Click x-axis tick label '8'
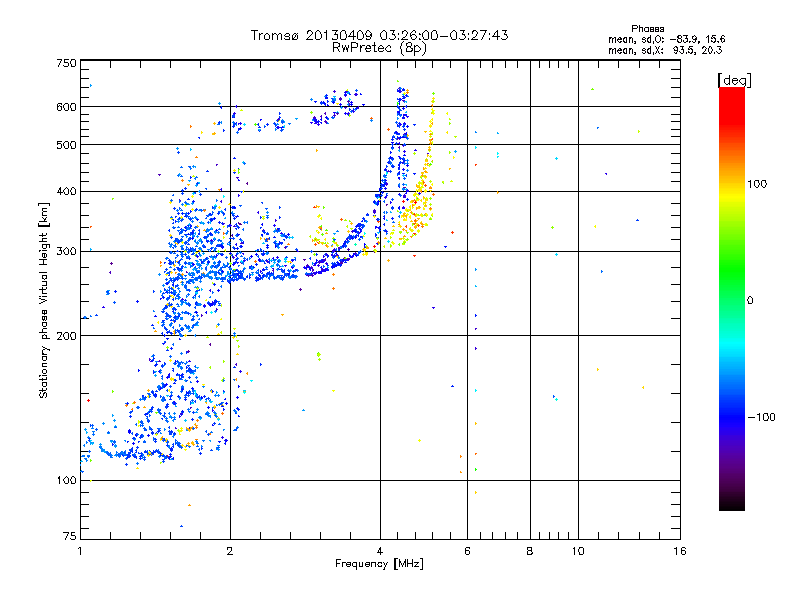The height and width of the screenshot is (600, 800). [530, 551]
